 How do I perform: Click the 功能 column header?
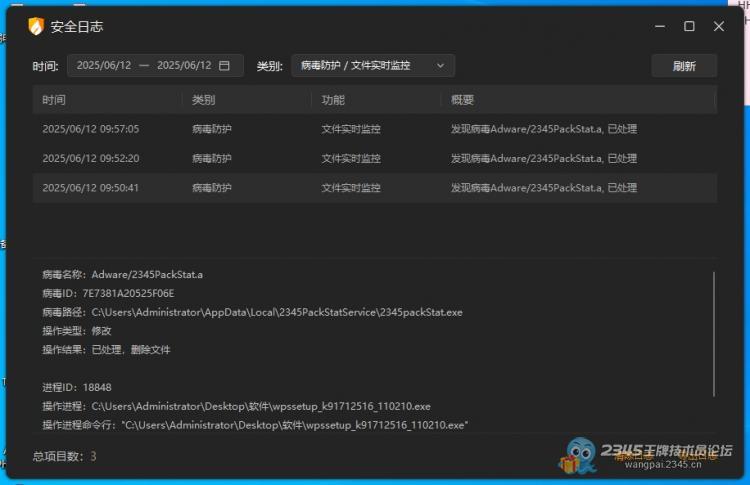point(333,100)
